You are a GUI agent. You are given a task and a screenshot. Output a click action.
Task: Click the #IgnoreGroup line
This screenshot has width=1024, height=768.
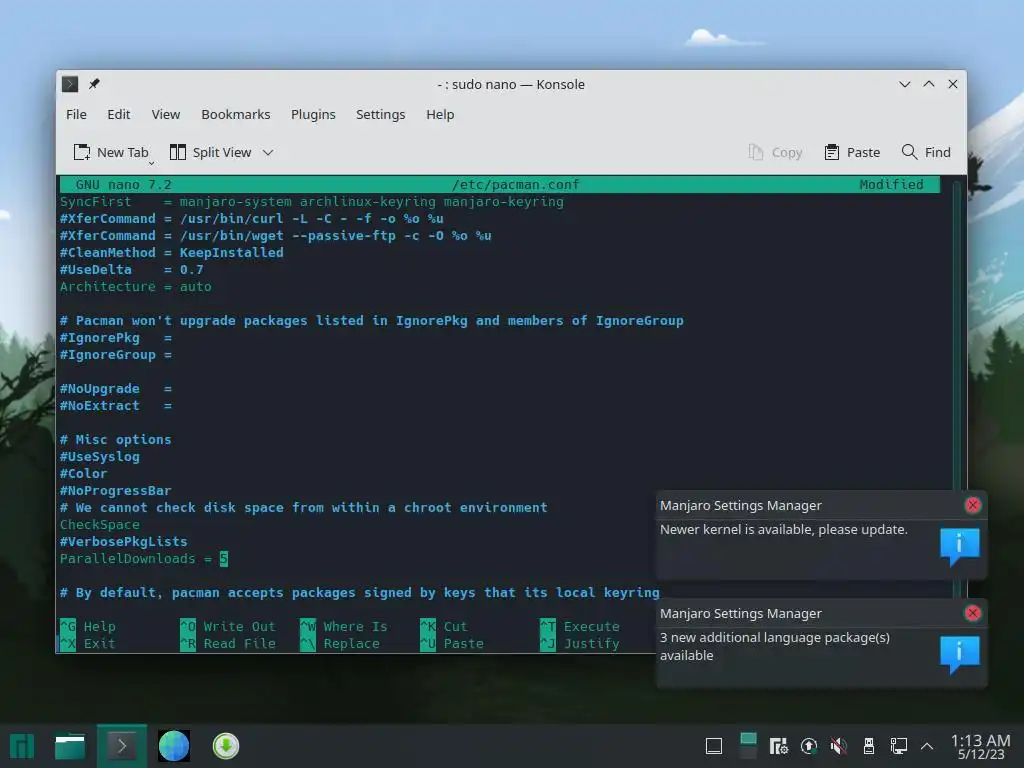click(116, 355)
